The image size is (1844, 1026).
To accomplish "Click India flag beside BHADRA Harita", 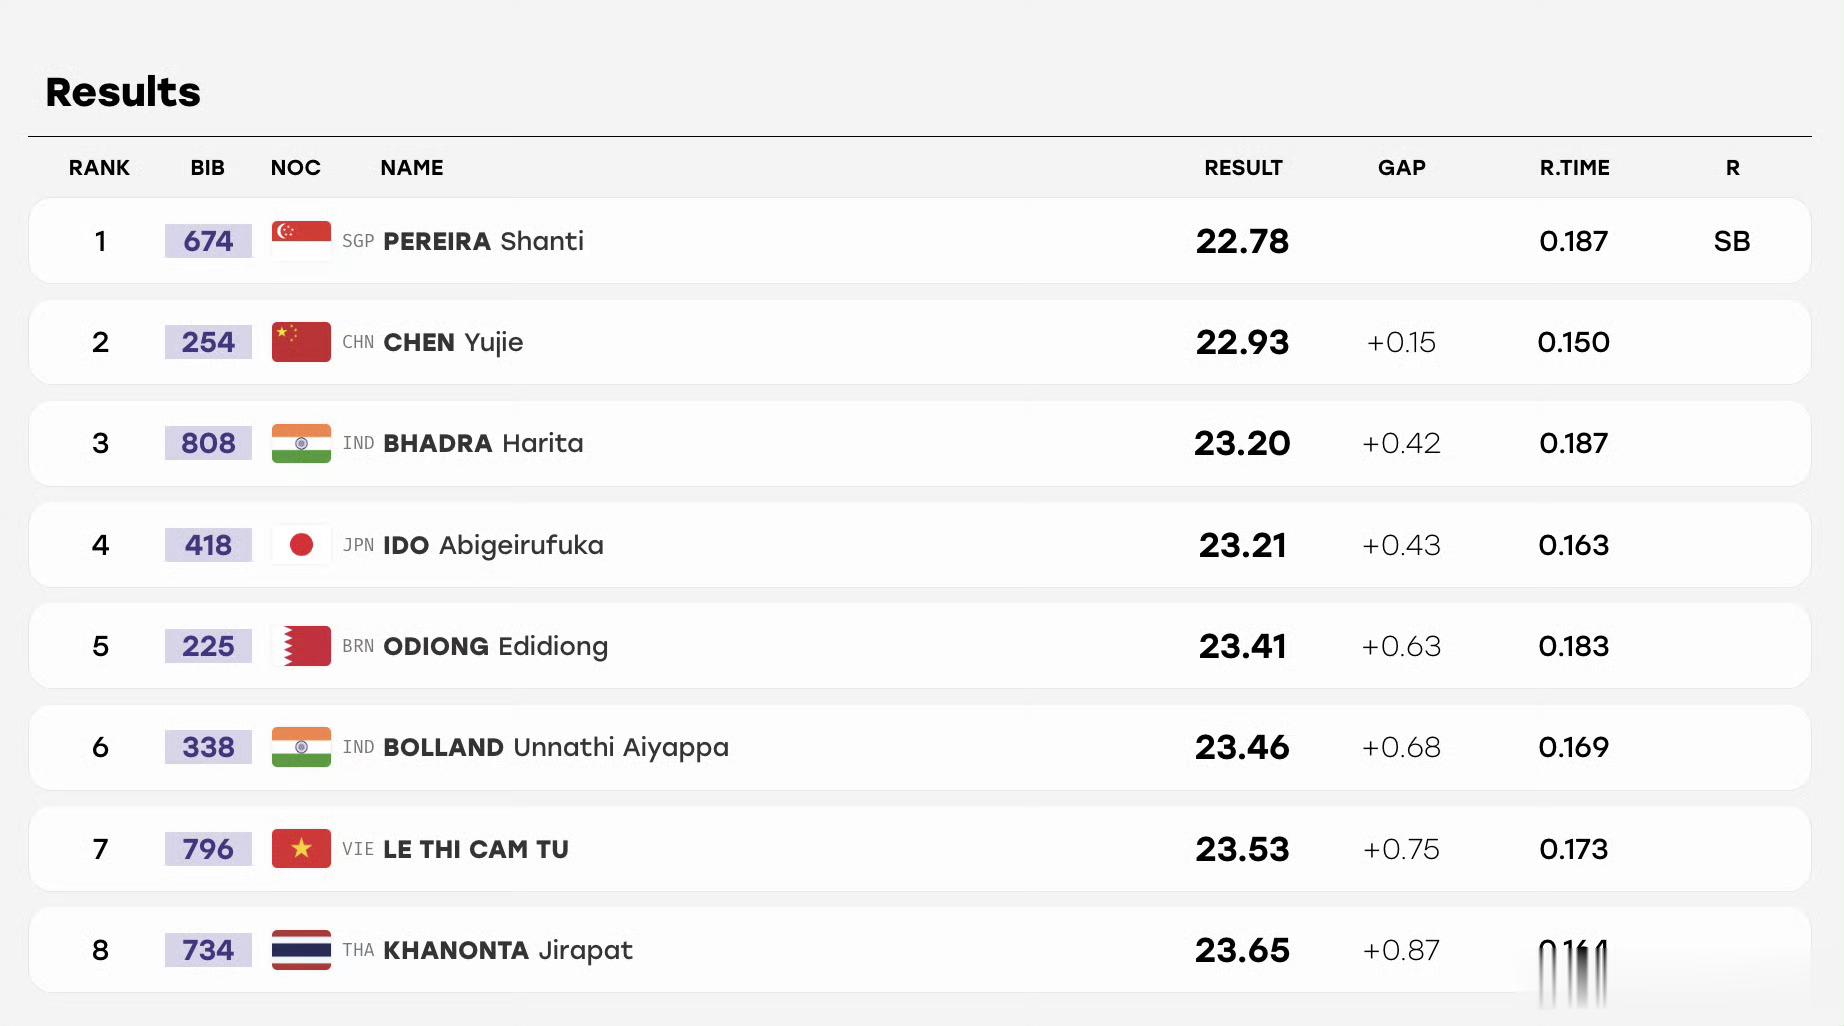I will [301, 443].
